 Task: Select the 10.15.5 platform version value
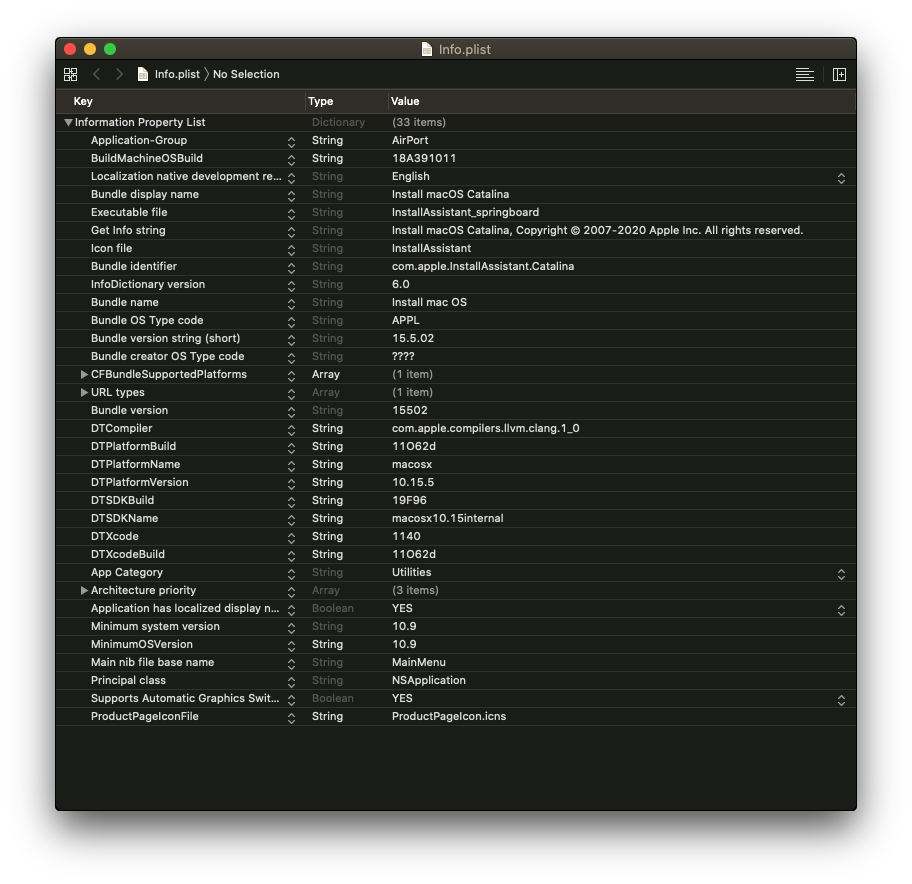(413, 483)
